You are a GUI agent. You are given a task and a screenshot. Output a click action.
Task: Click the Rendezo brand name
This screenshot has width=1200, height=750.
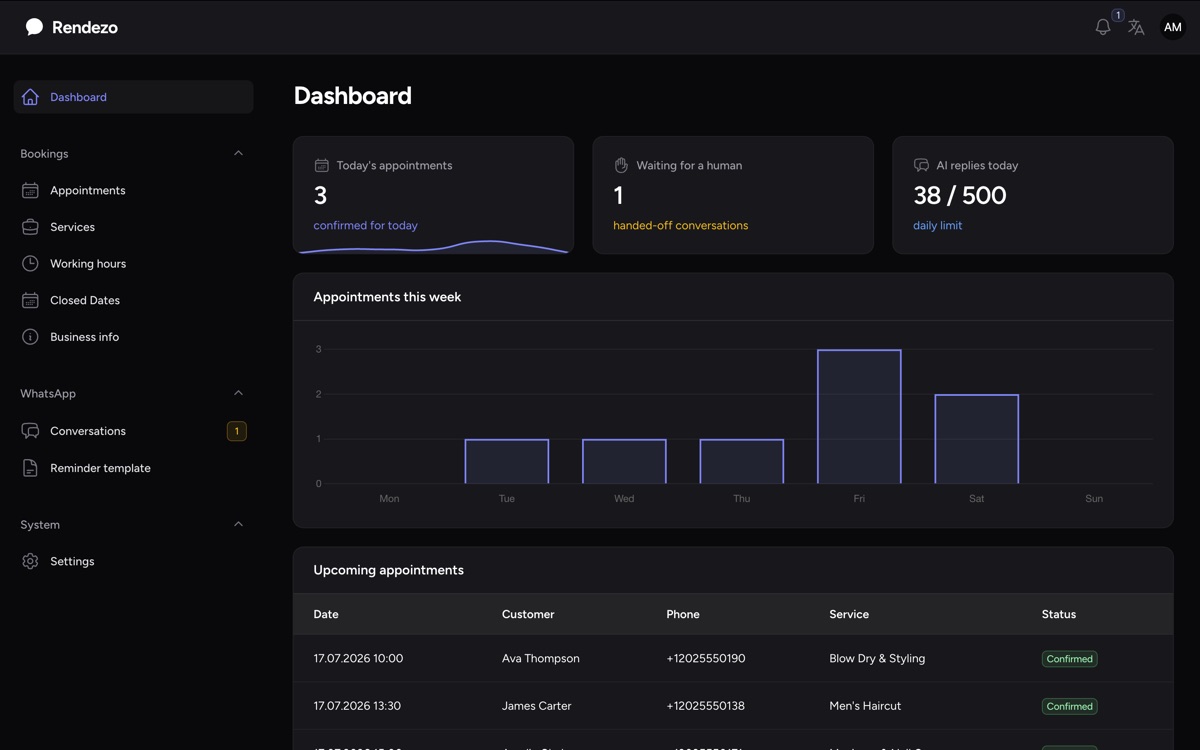pyautogui.click(x=85, y=27)
